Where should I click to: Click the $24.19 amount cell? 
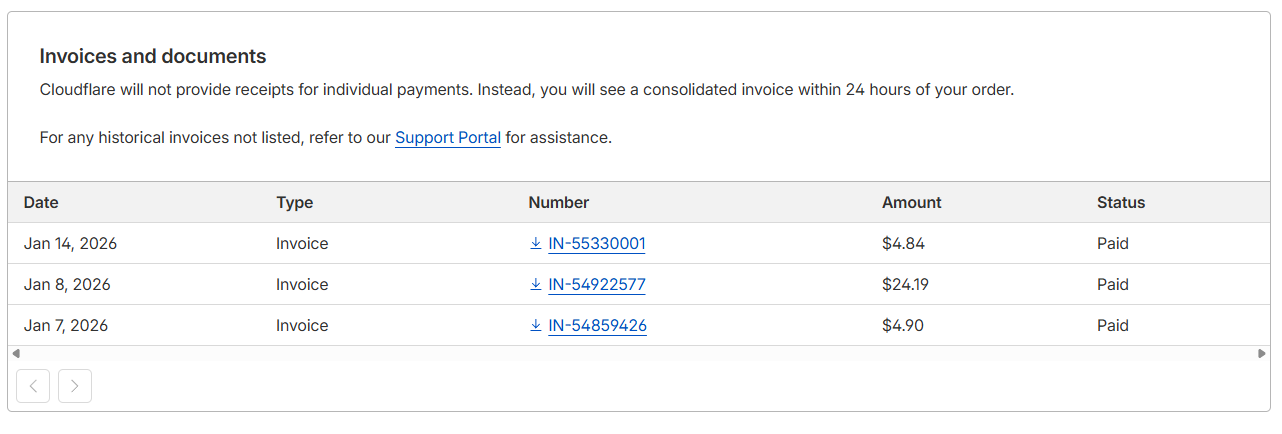coord(905,285)
